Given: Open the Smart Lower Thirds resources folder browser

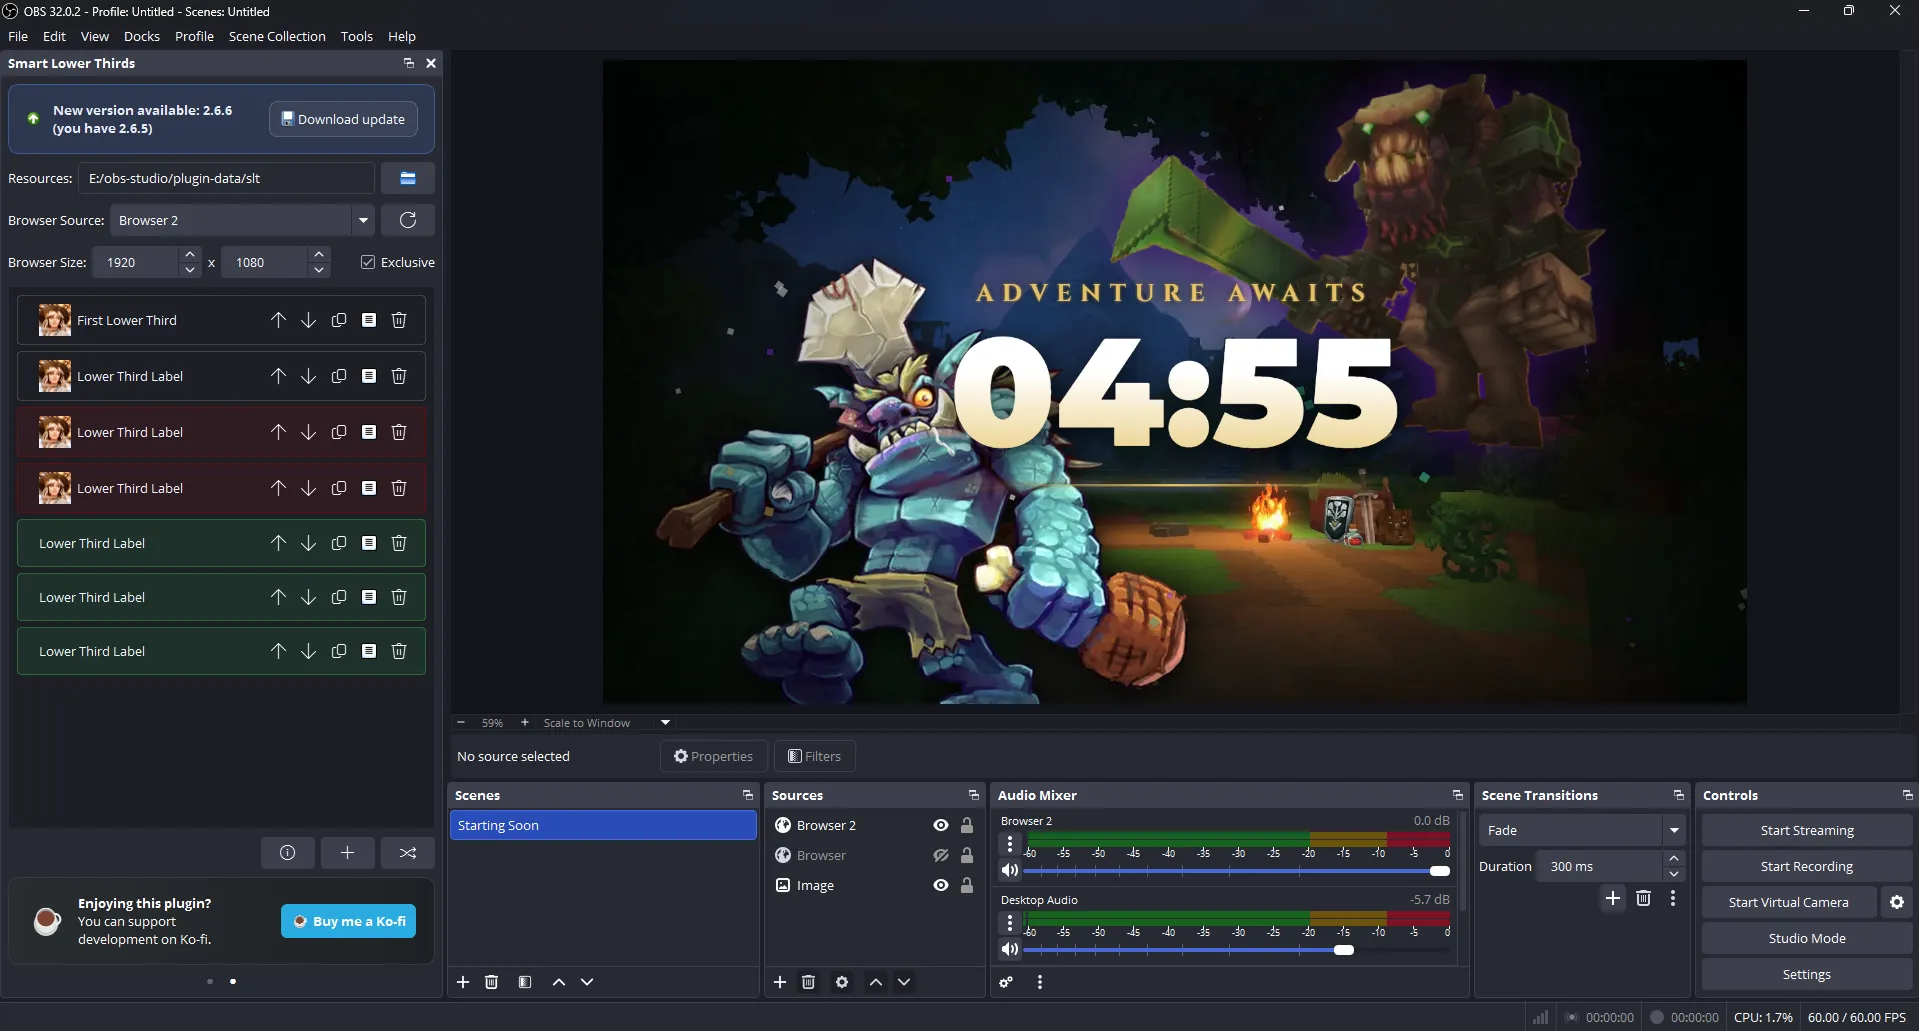Looking at the screenshot, I should [408, 177].
